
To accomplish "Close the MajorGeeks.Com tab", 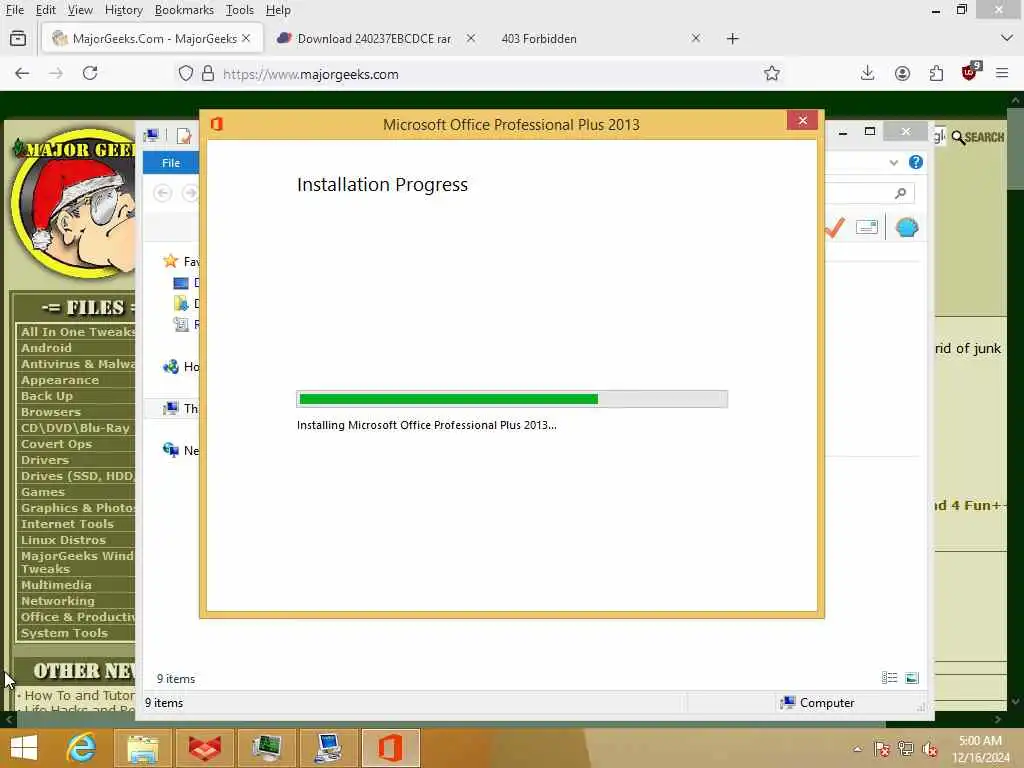I will [x=246, y=38].
